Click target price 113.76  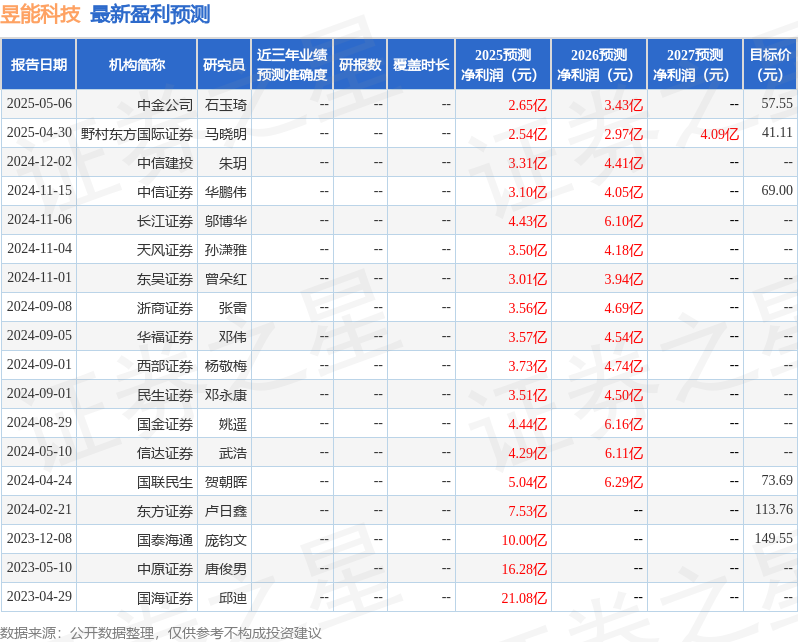pyautogui.click(x=774, y=510)
